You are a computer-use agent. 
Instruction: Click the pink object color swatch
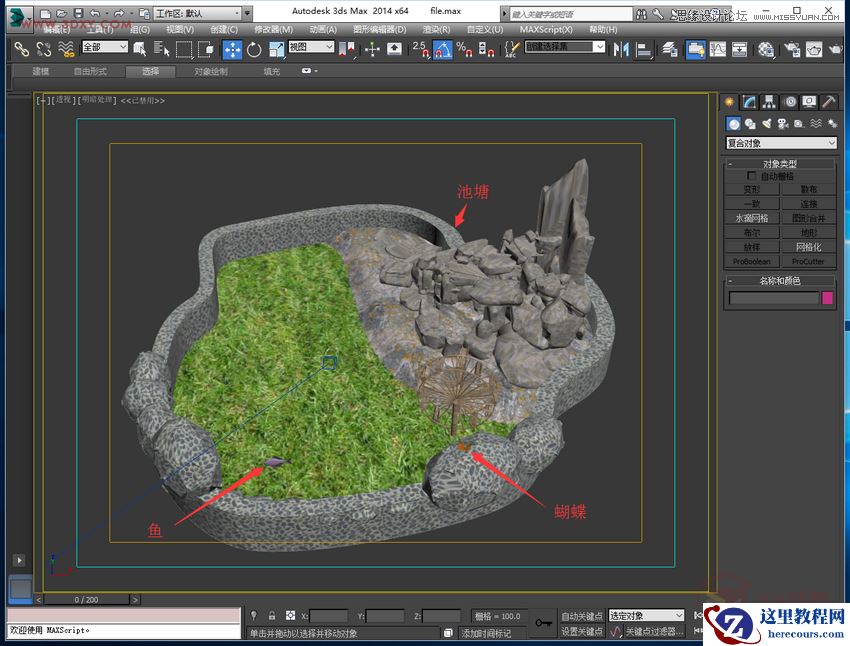pyautogui.click(x=829, y=298)
